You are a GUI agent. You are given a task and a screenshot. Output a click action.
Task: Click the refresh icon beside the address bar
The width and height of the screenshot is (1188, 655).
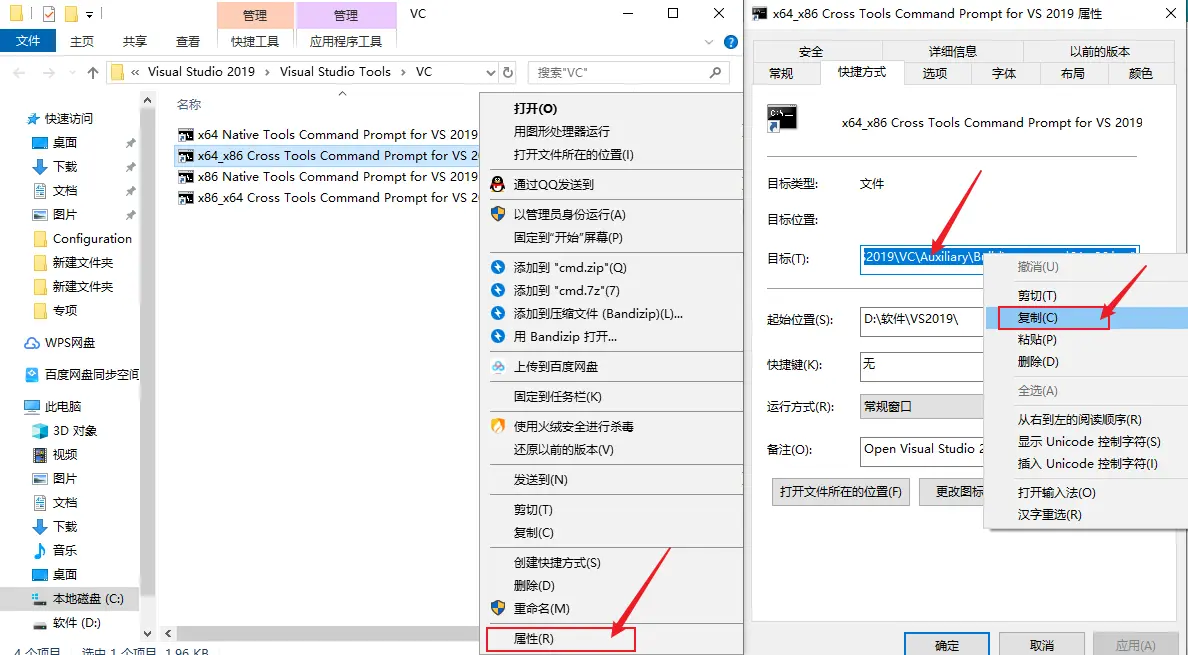point(508,73)
